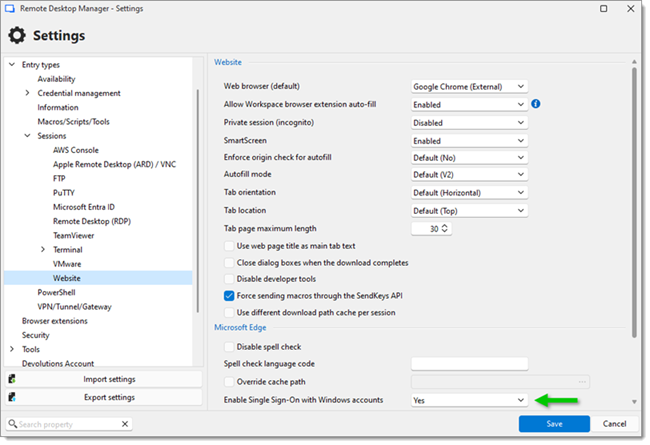Click the info icon beside auto-fill dropdown
The width and height of the screenshot is (650, 445).
tap(536, 104)
